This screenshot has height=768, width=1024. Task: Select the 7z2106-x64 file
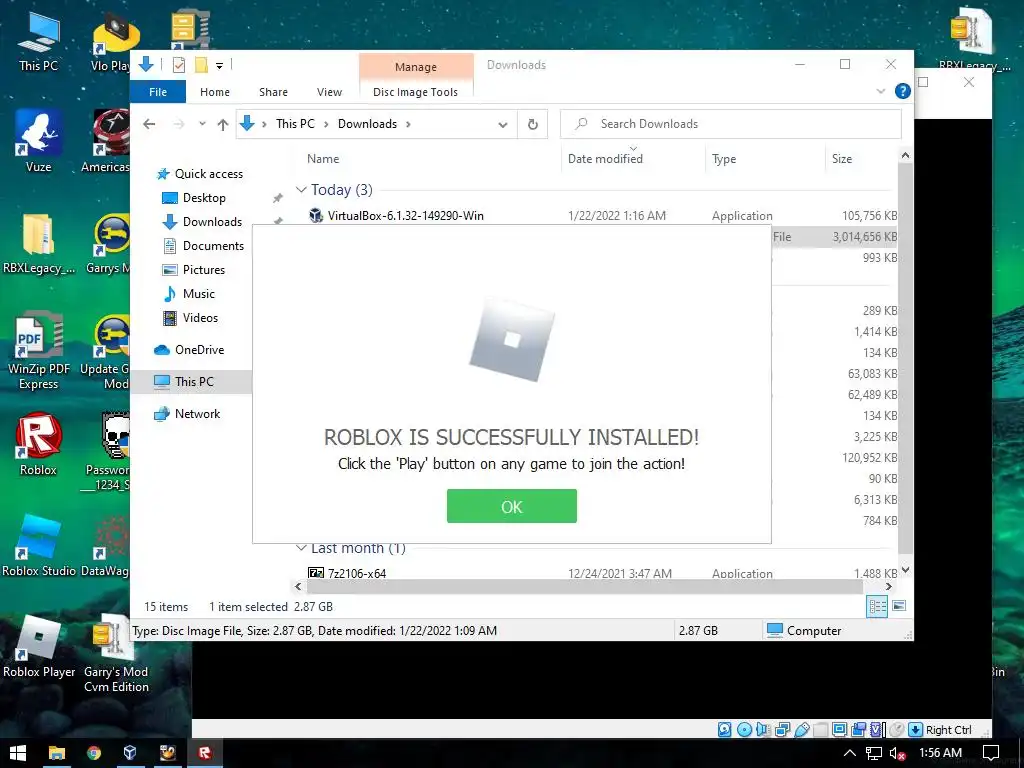click(x=356, y=573)
